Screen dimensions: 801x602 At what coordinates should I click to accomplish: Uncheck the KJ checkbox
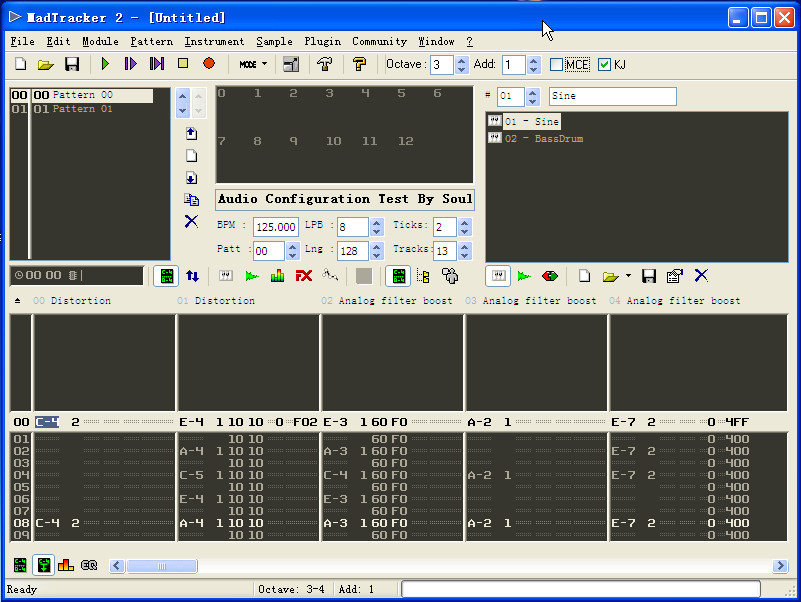[x=604, y=65]
